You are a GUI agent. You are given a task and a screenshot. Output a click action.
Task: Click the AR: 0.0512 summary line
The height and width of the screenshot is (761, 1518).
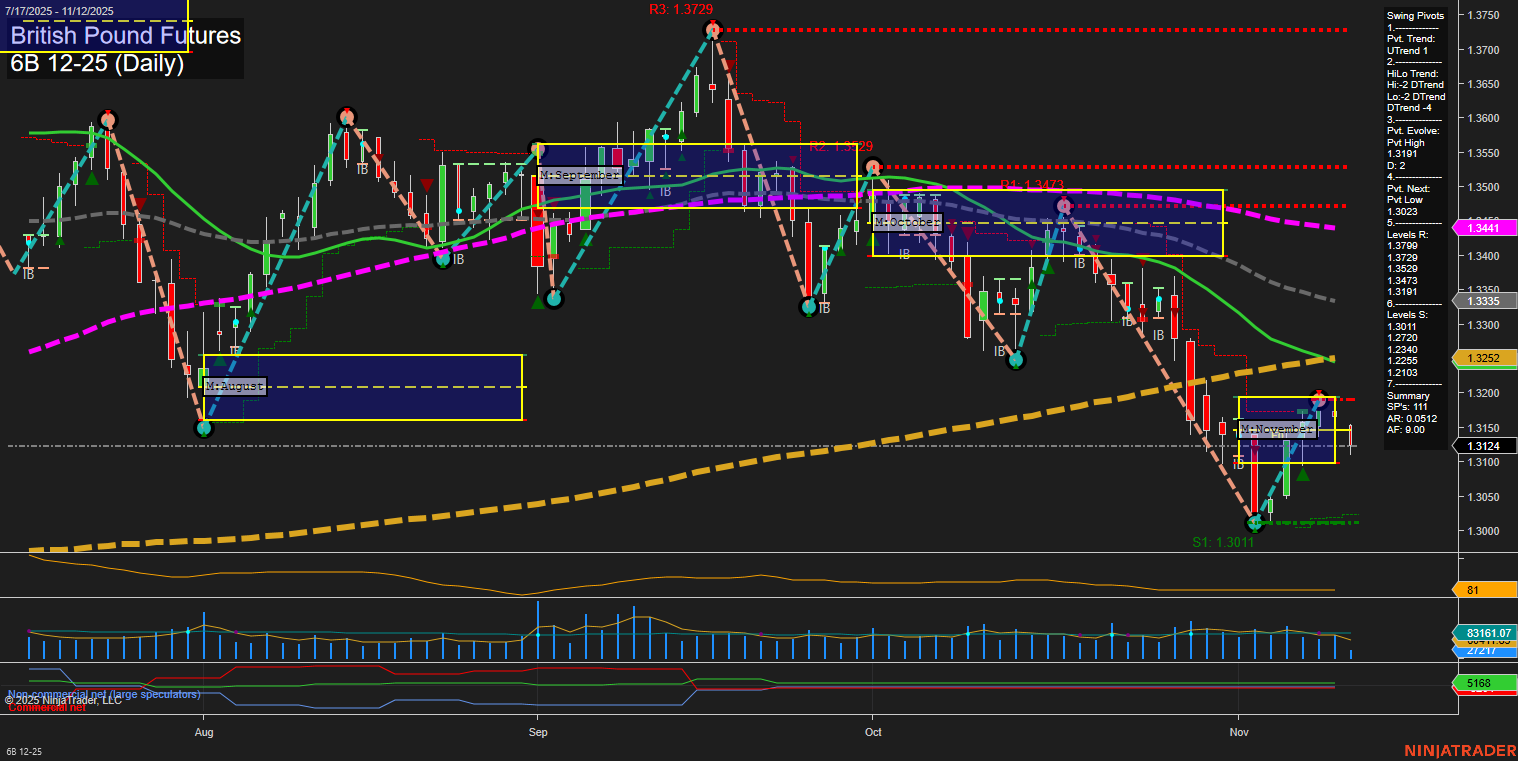pos(1411,419)
